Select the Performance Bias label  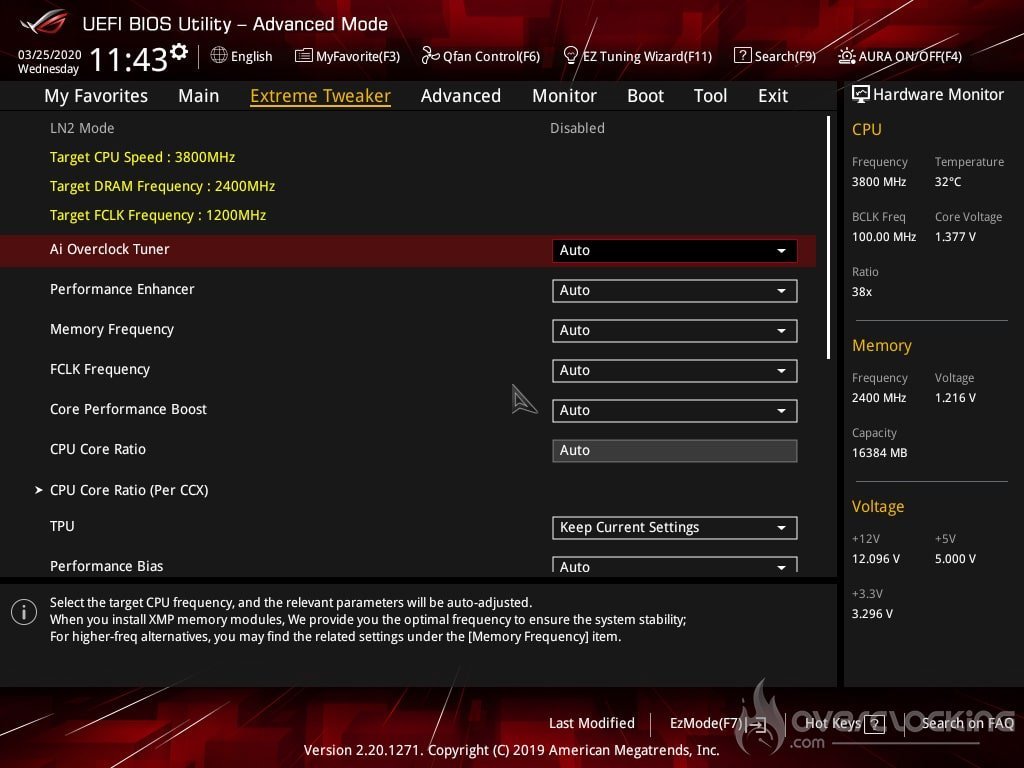[x=106, y=566]
